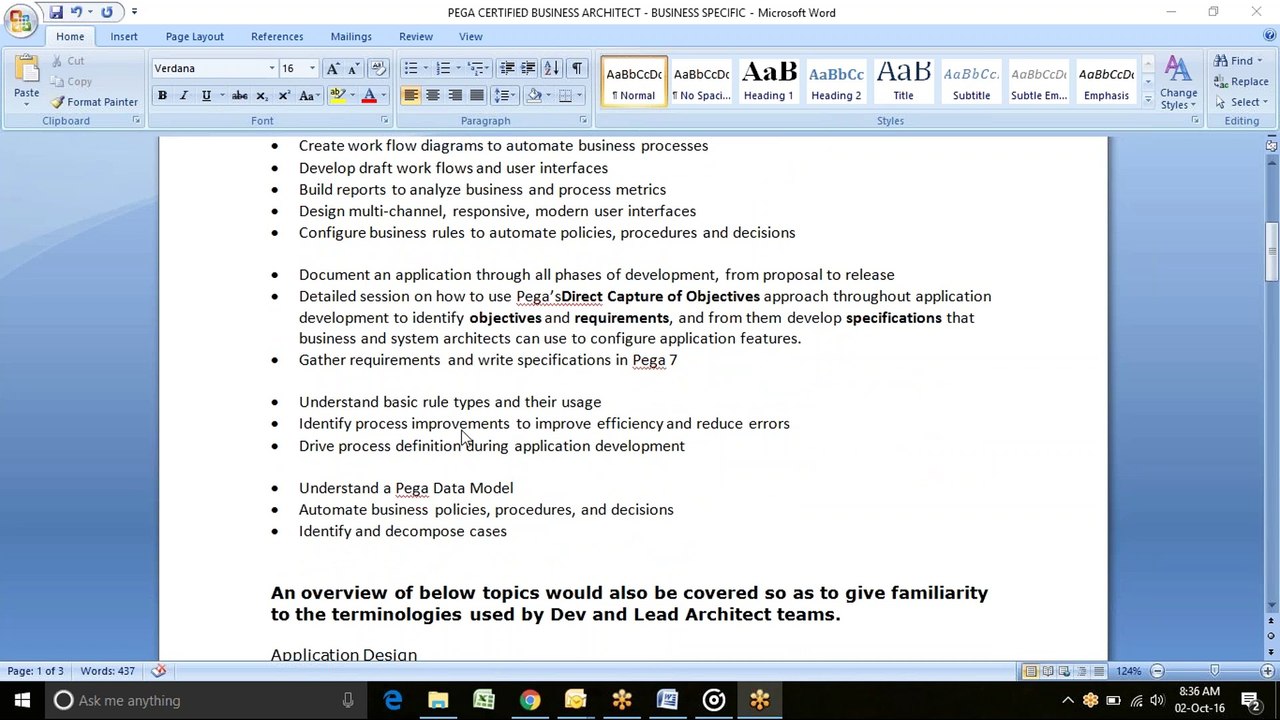Apply the Heading 1 style
The width and height of the screenshot is (1280, 720).
(x=769, y=81)
